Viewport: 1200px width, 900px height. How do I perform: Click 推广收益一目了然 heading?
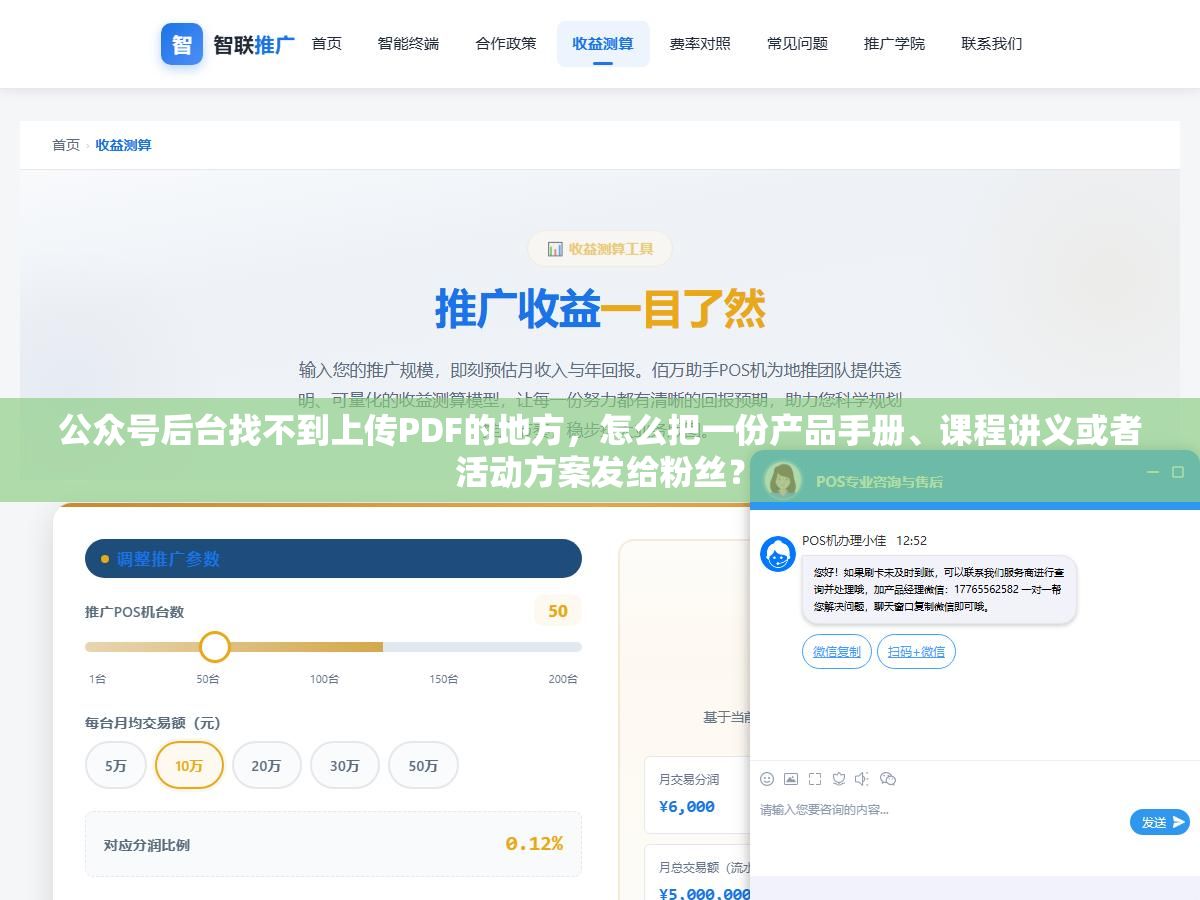pyautogui.click(x=600, y=309)
